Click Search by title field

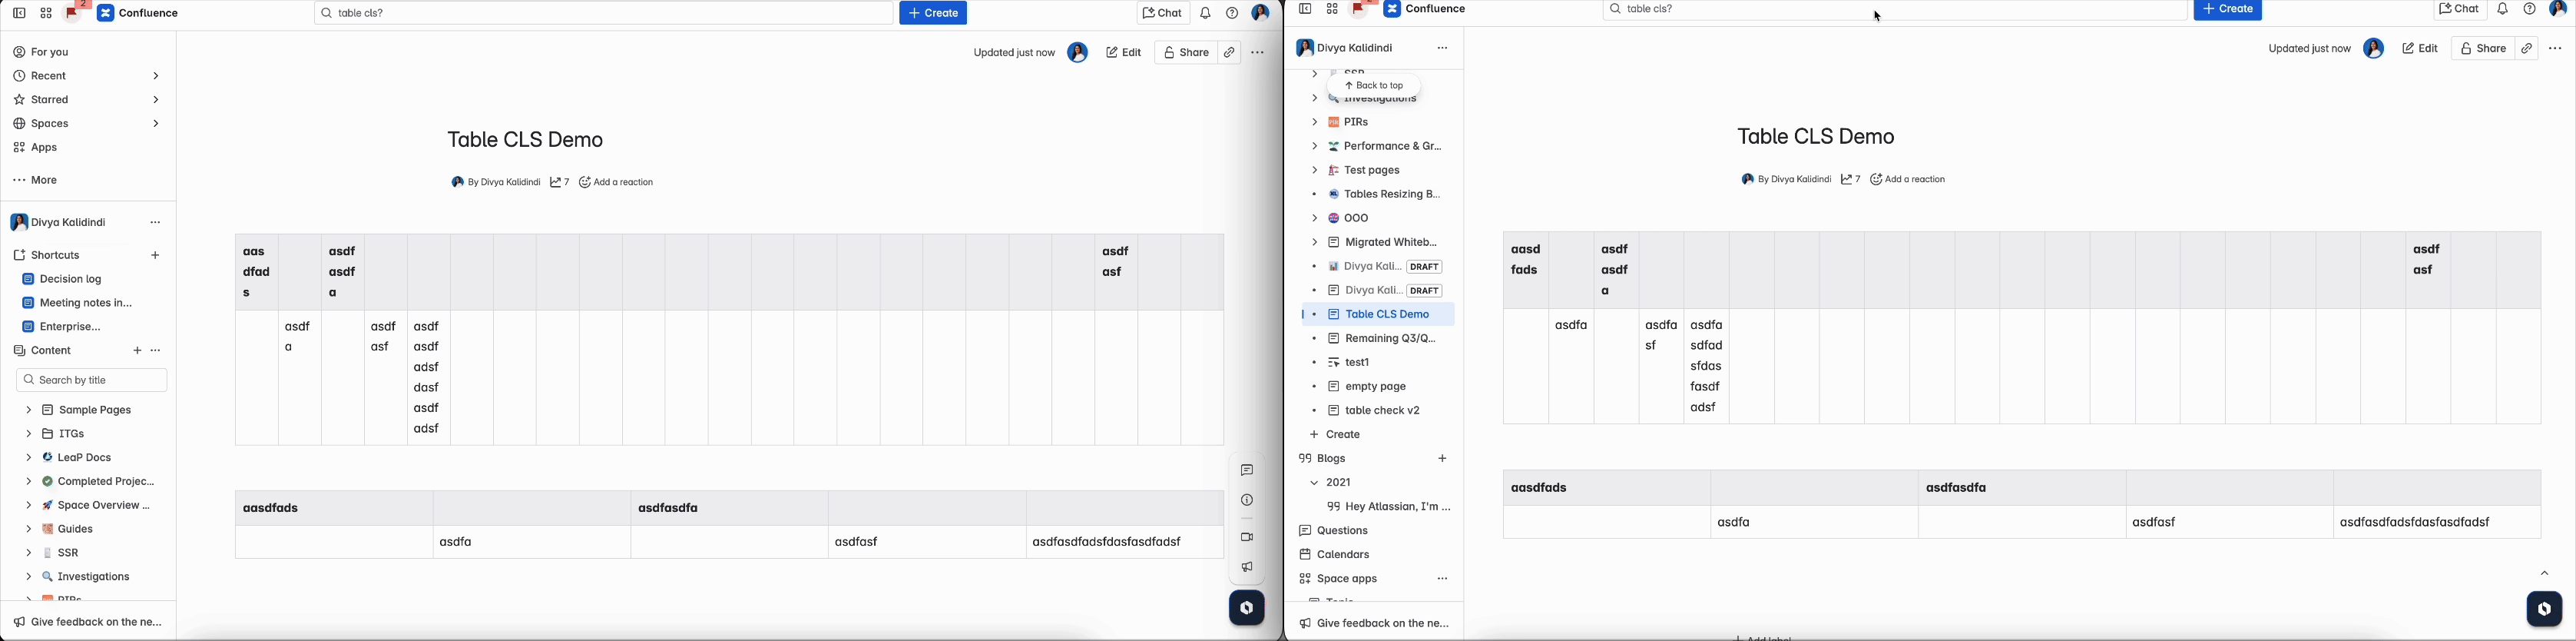click(x=91, y=381)
